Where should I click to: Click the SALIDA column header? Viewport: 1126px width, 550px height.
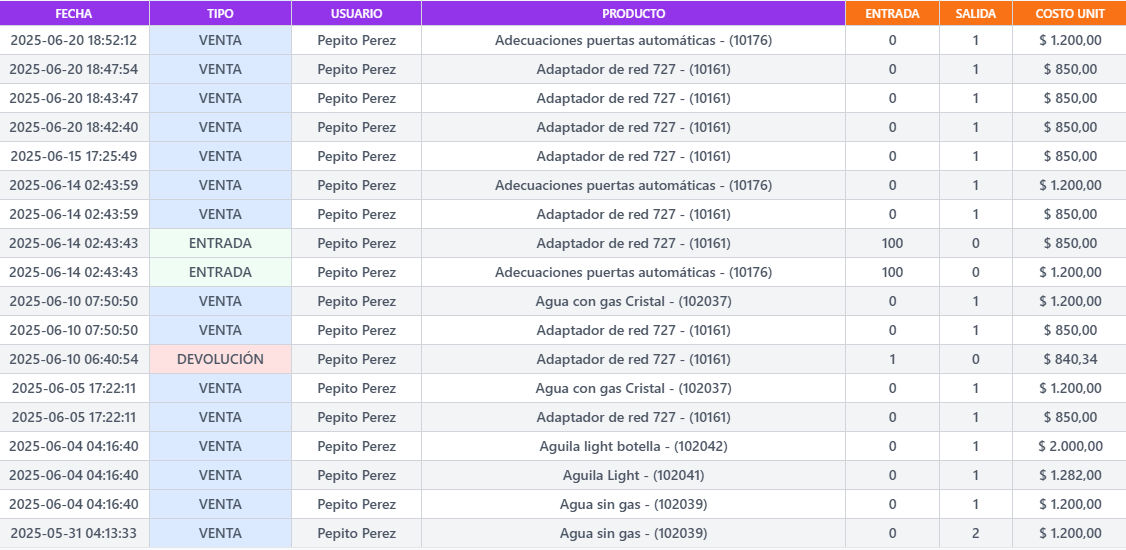(x=975, y=14)
